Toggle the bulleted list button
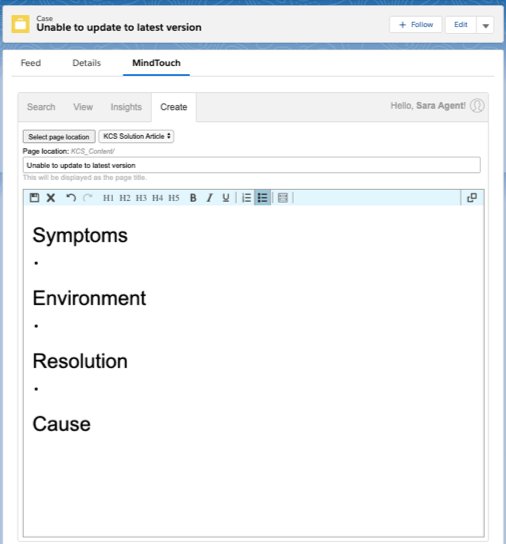The width and height of the screenshot is (506, 544). click(262, 197)
